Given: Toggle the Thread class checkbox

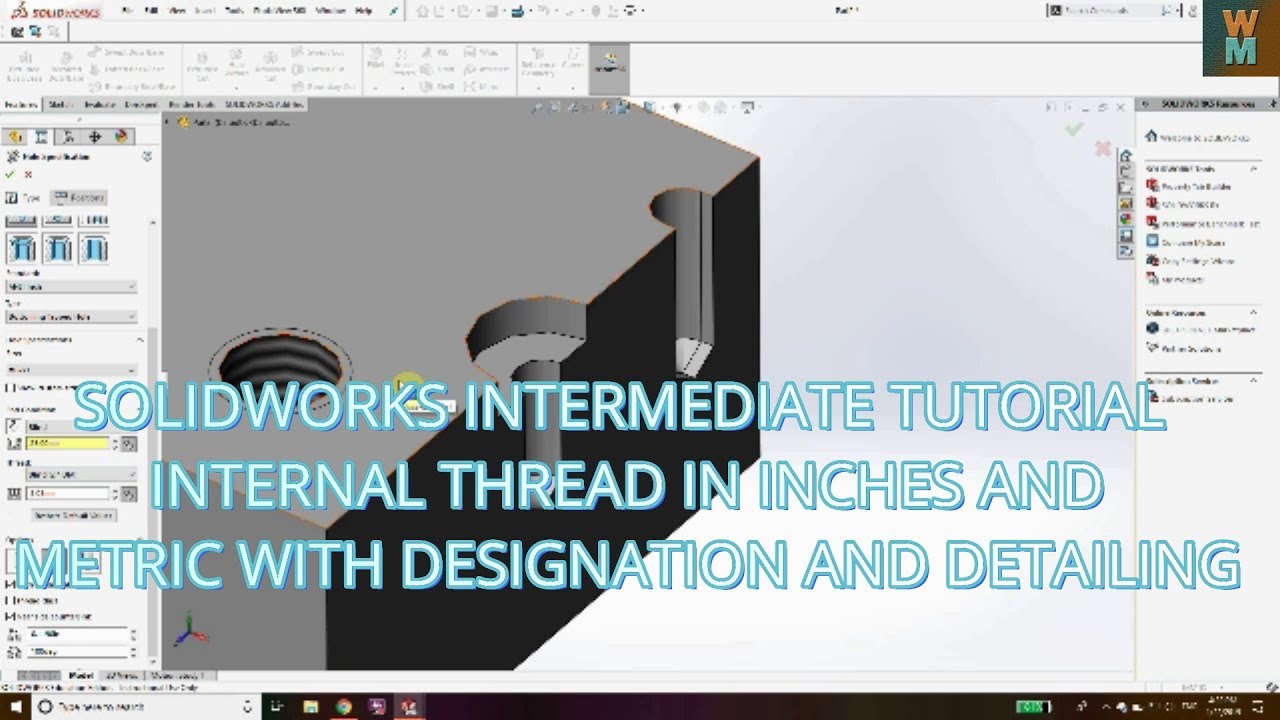Looking at the screenshot, I should click(10, 600).
